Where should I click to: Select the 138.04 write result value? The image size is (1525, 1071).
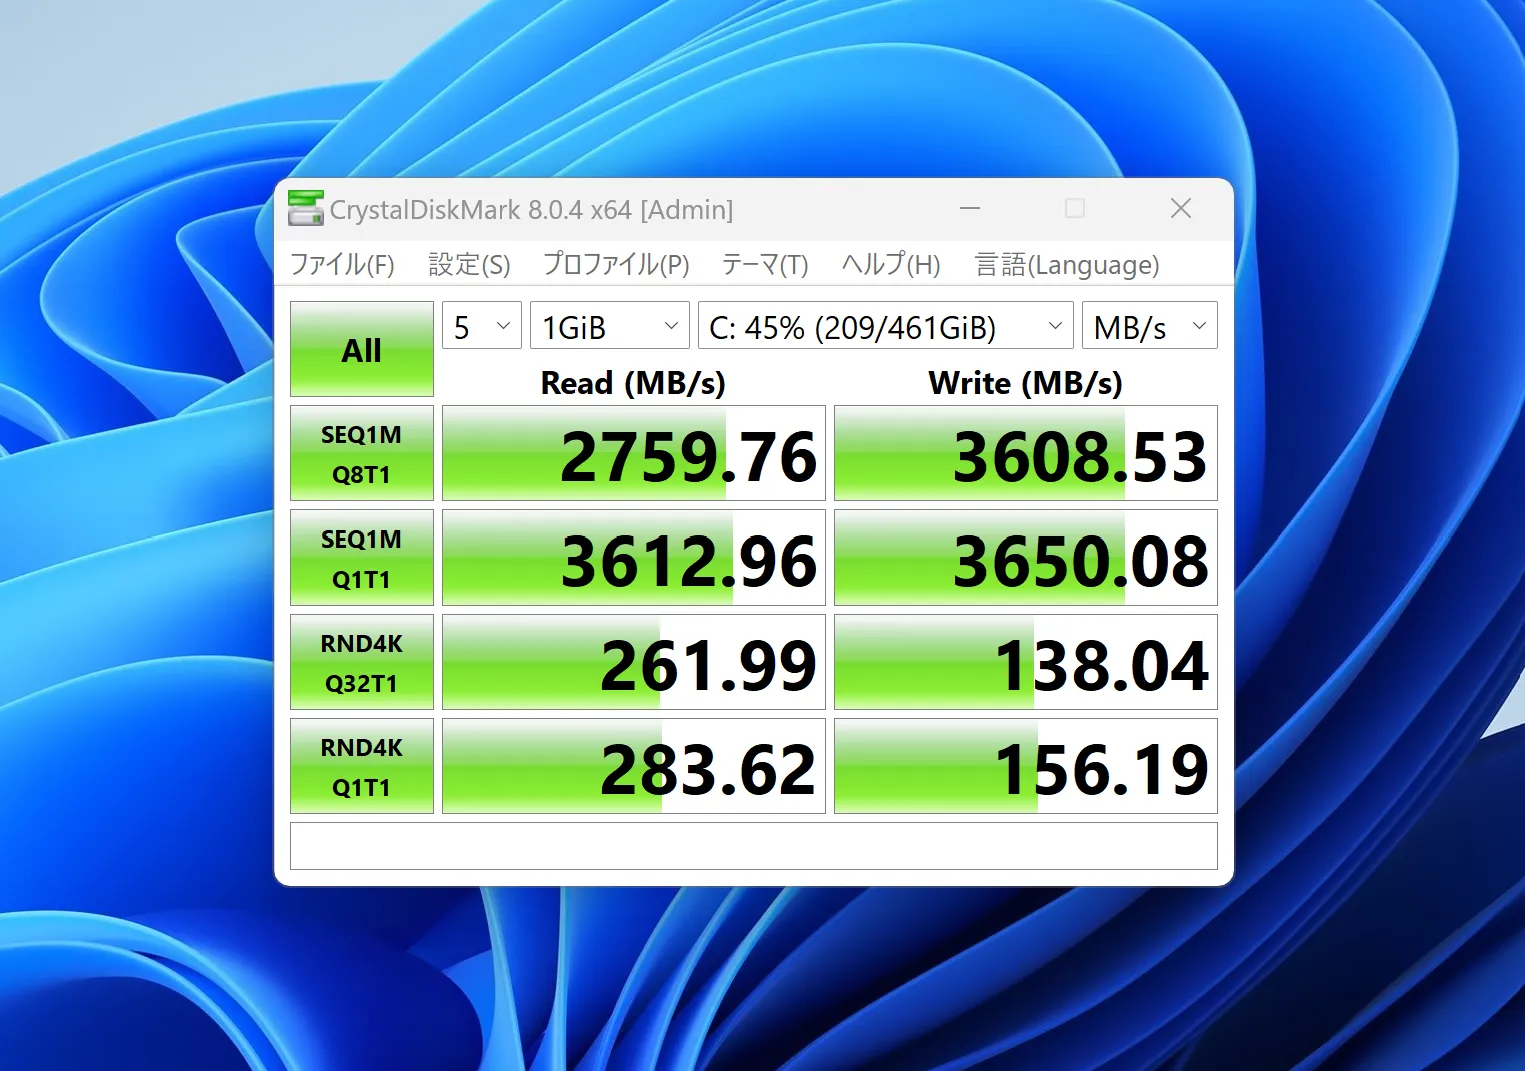coord(1026,662)
